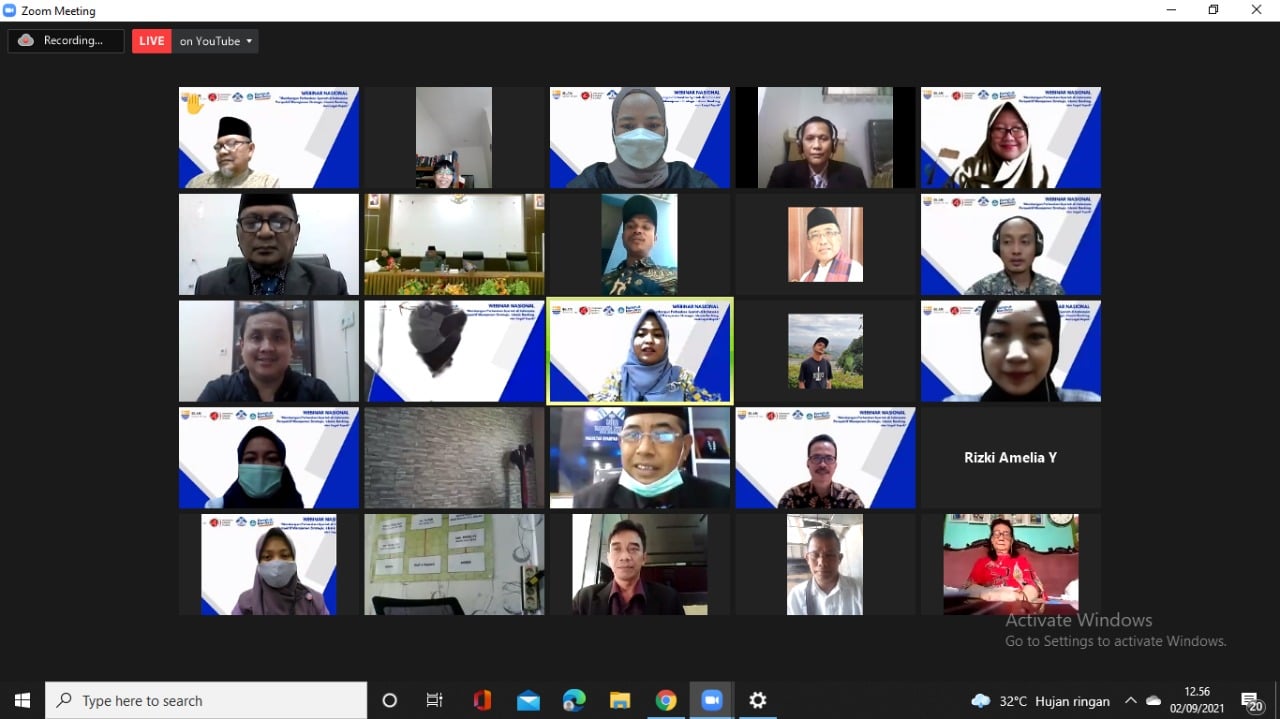Image resolution: width=1280 pixels, height=719 pixels.
Task: Open the Mail app from the taskbar
Action: click(528, 700)
